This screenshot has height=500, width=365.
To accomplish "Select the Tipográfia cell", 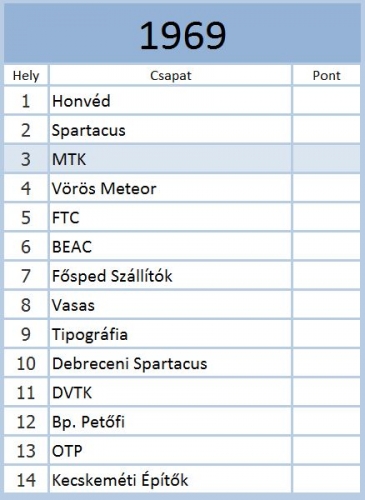I will 170,334.
